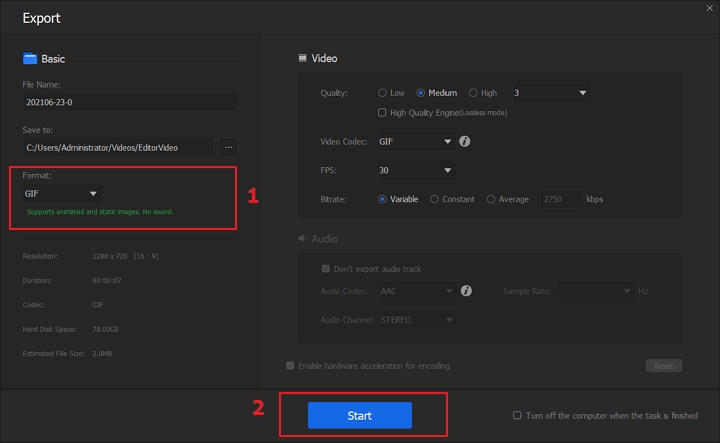
Task: Click the Save to path field
Action: [x=118, y=147]
